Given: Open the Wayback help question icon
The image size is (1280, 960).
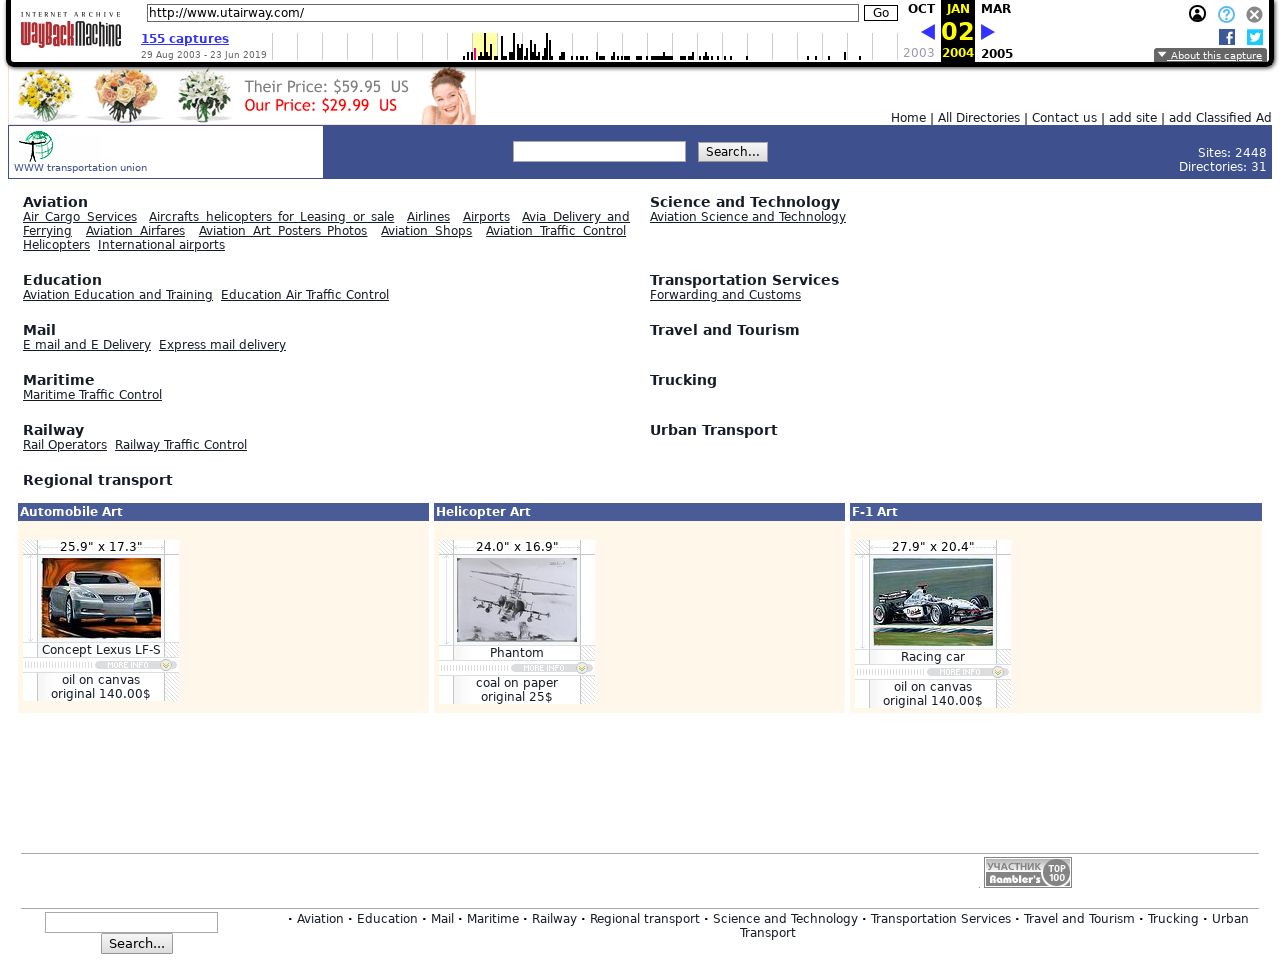Looking at the screenshot, I should point(1226,14).
